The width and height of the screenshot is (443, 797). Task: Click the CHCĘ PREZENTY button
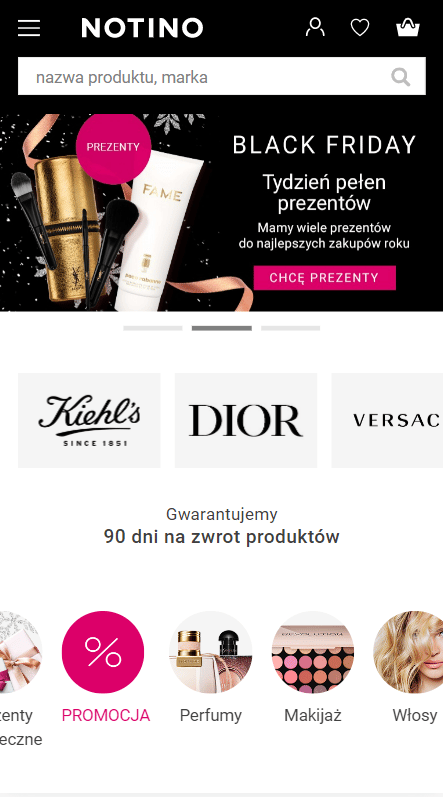pos(325,278)
